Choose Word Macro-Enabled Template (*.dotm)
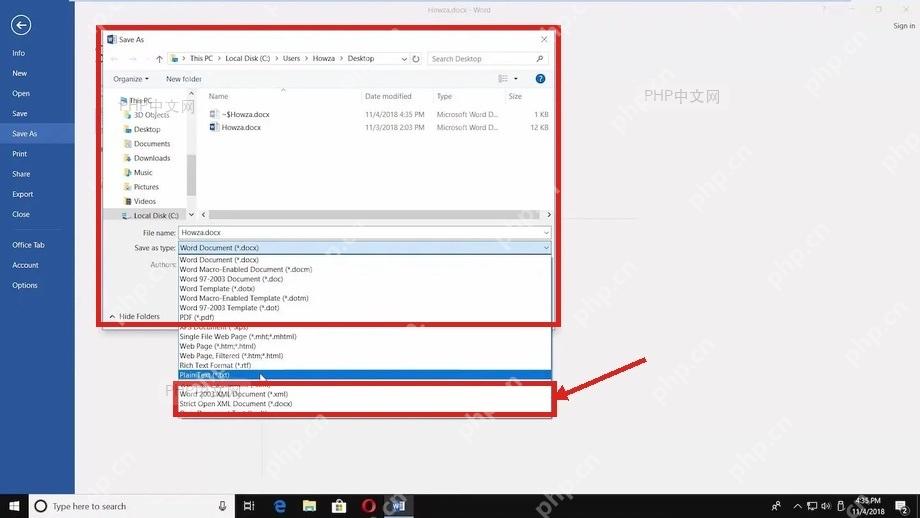 pyautogui.click(x=244, y=299)
